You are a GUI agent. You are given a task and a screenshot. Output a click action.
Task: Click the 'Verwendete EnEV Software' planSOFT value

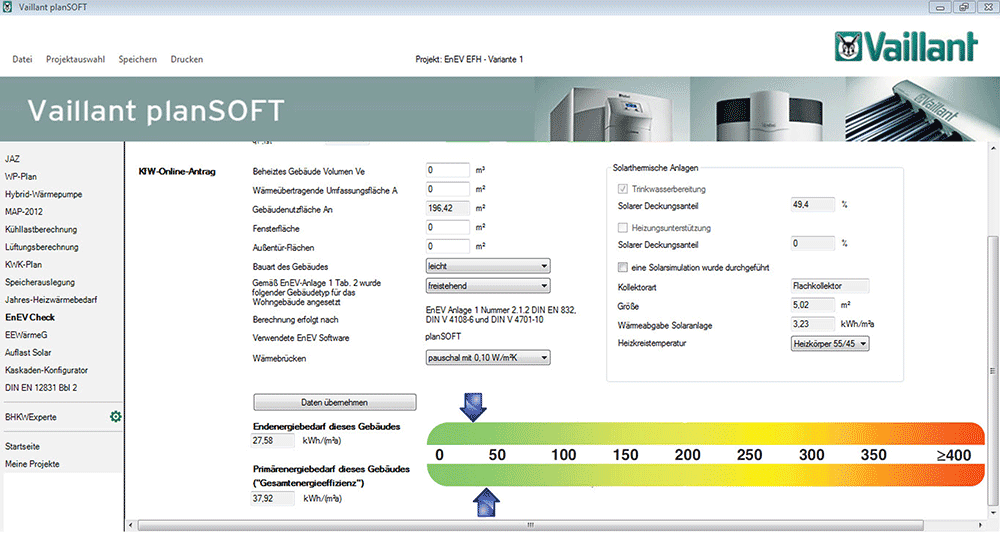coord(443,337)
